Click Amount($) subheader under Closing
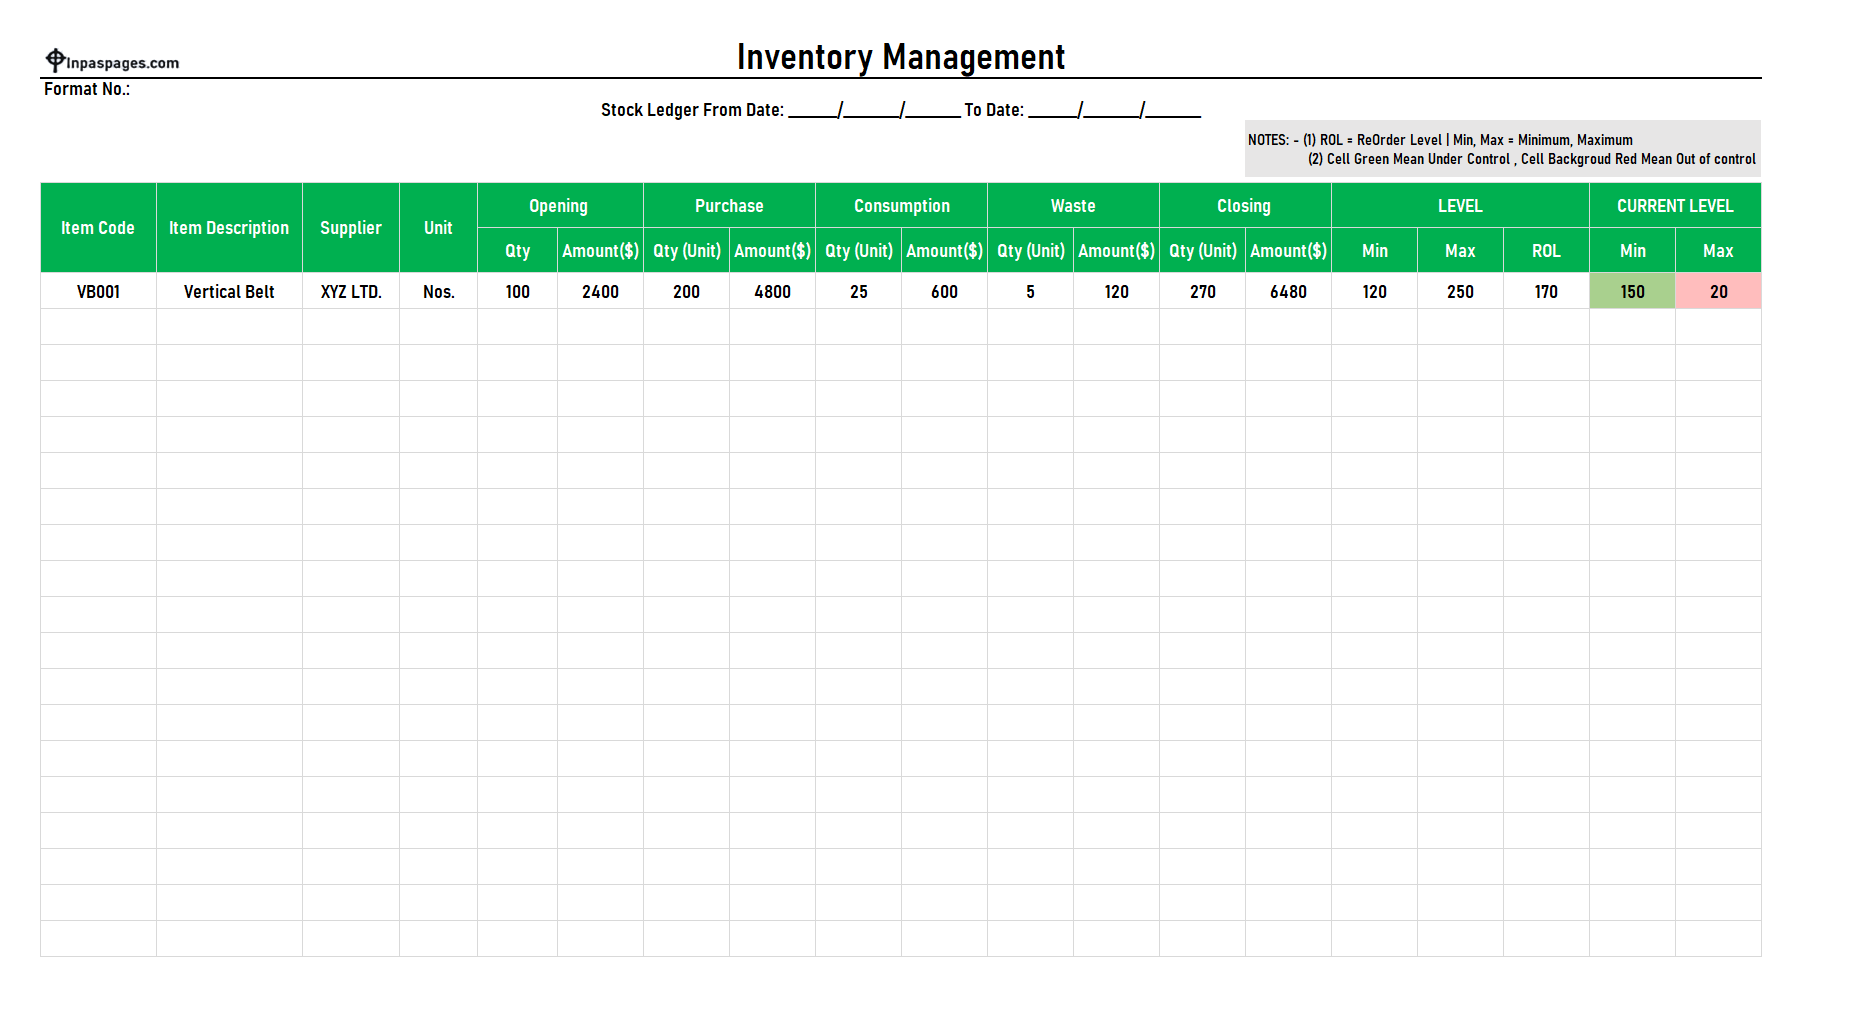Screen dimensions: 1850x1032 pyautogui.click(x=1288, y=250)
